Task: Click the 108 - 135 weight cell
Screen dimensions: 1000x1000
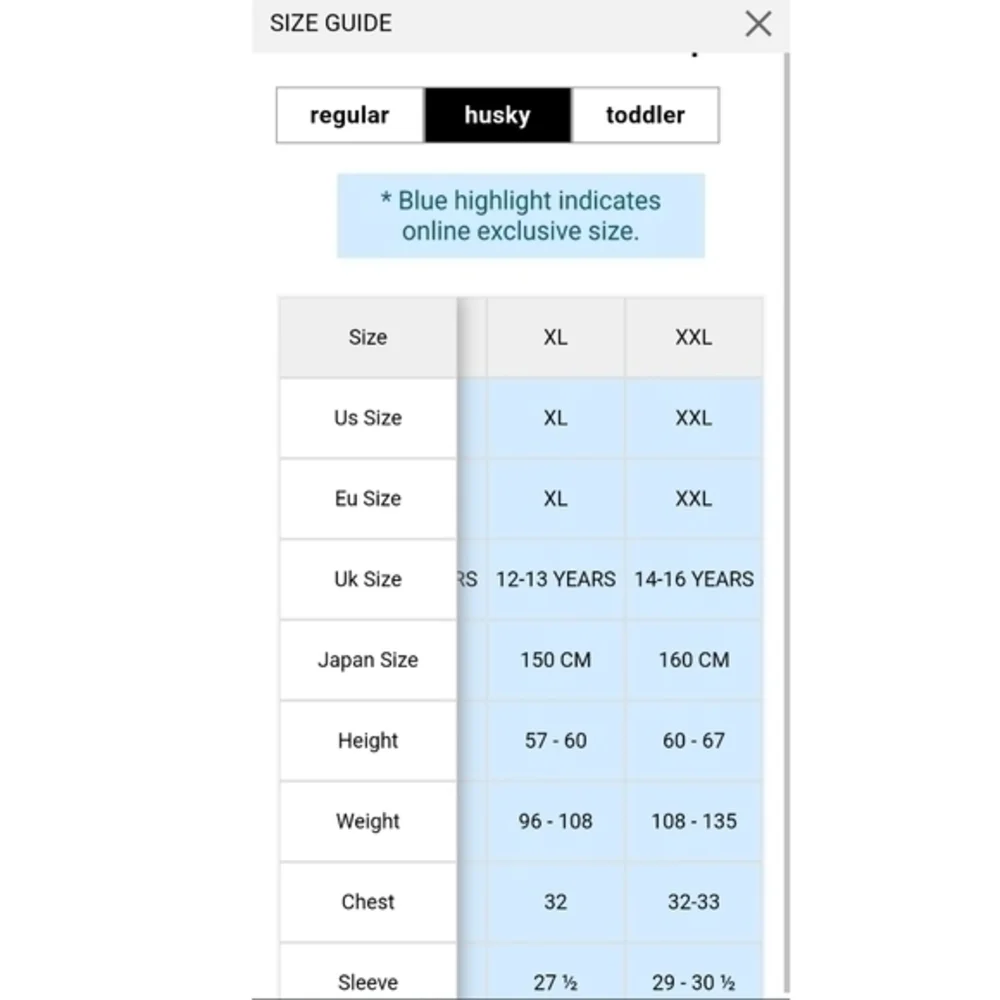Action: 694,821
